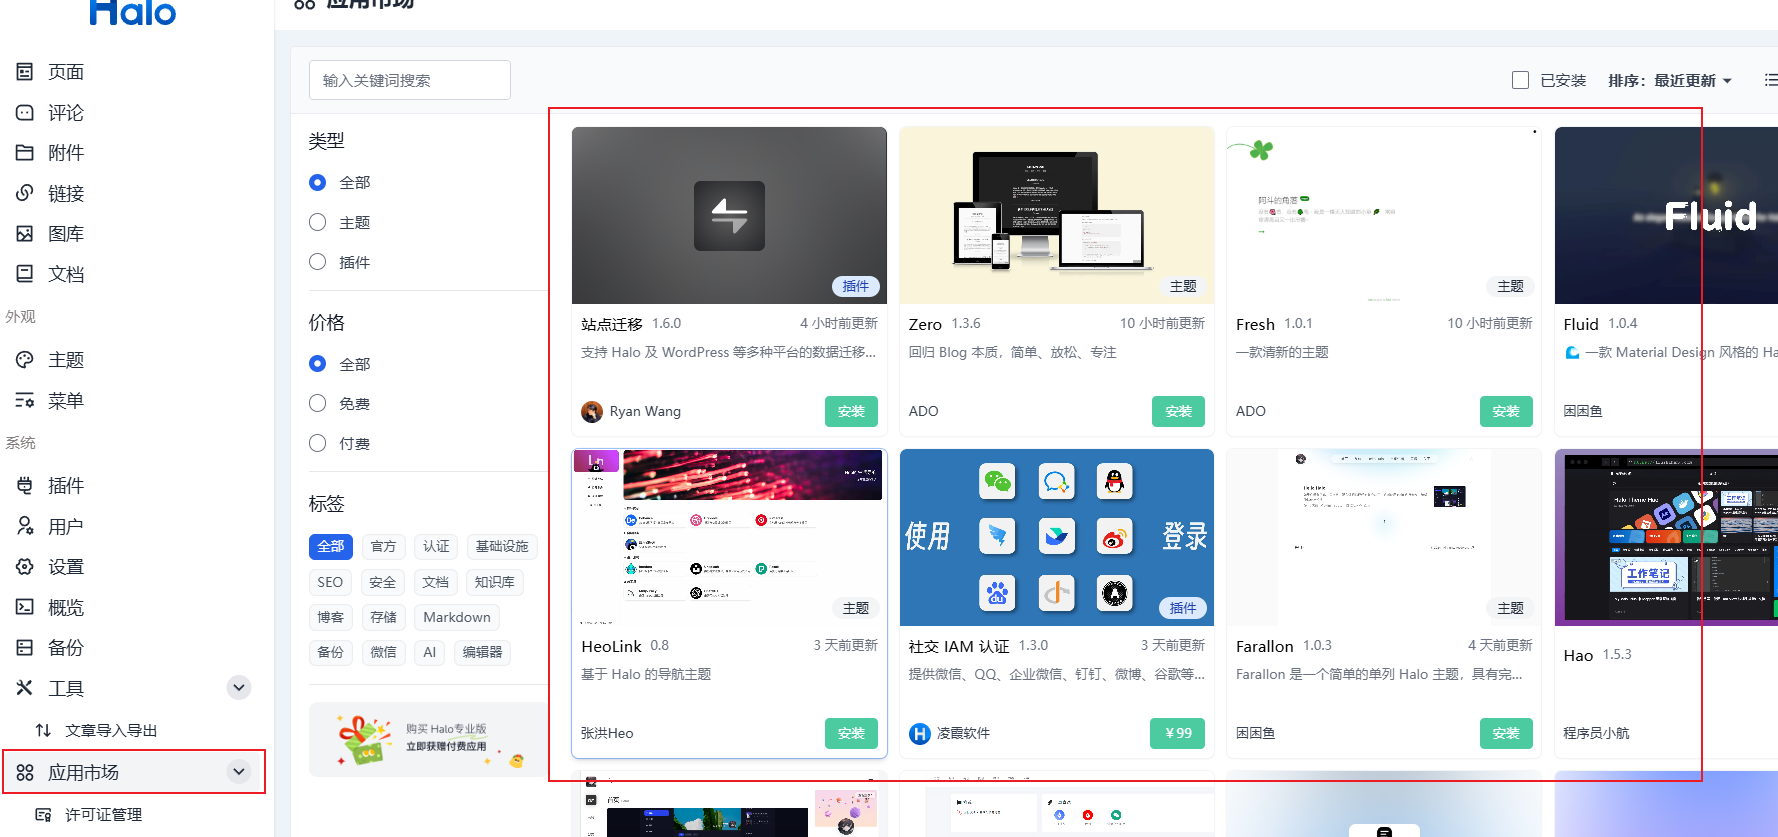Filter by 官方 tag

(x=383, y=546)
